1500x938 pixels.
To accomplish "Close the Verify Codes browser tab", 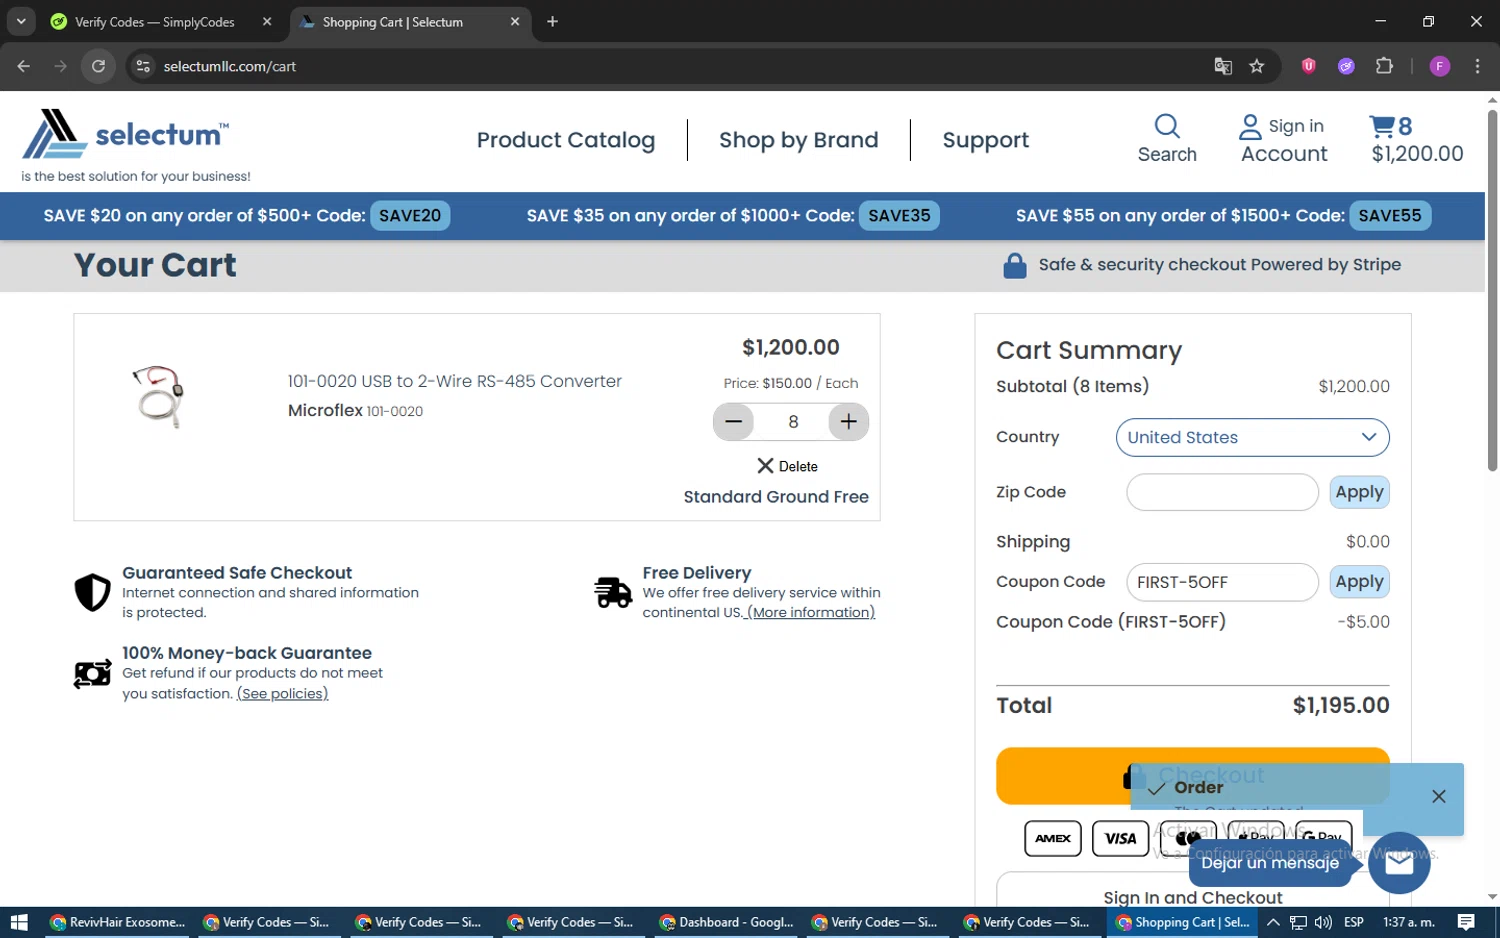I will 267,22.
